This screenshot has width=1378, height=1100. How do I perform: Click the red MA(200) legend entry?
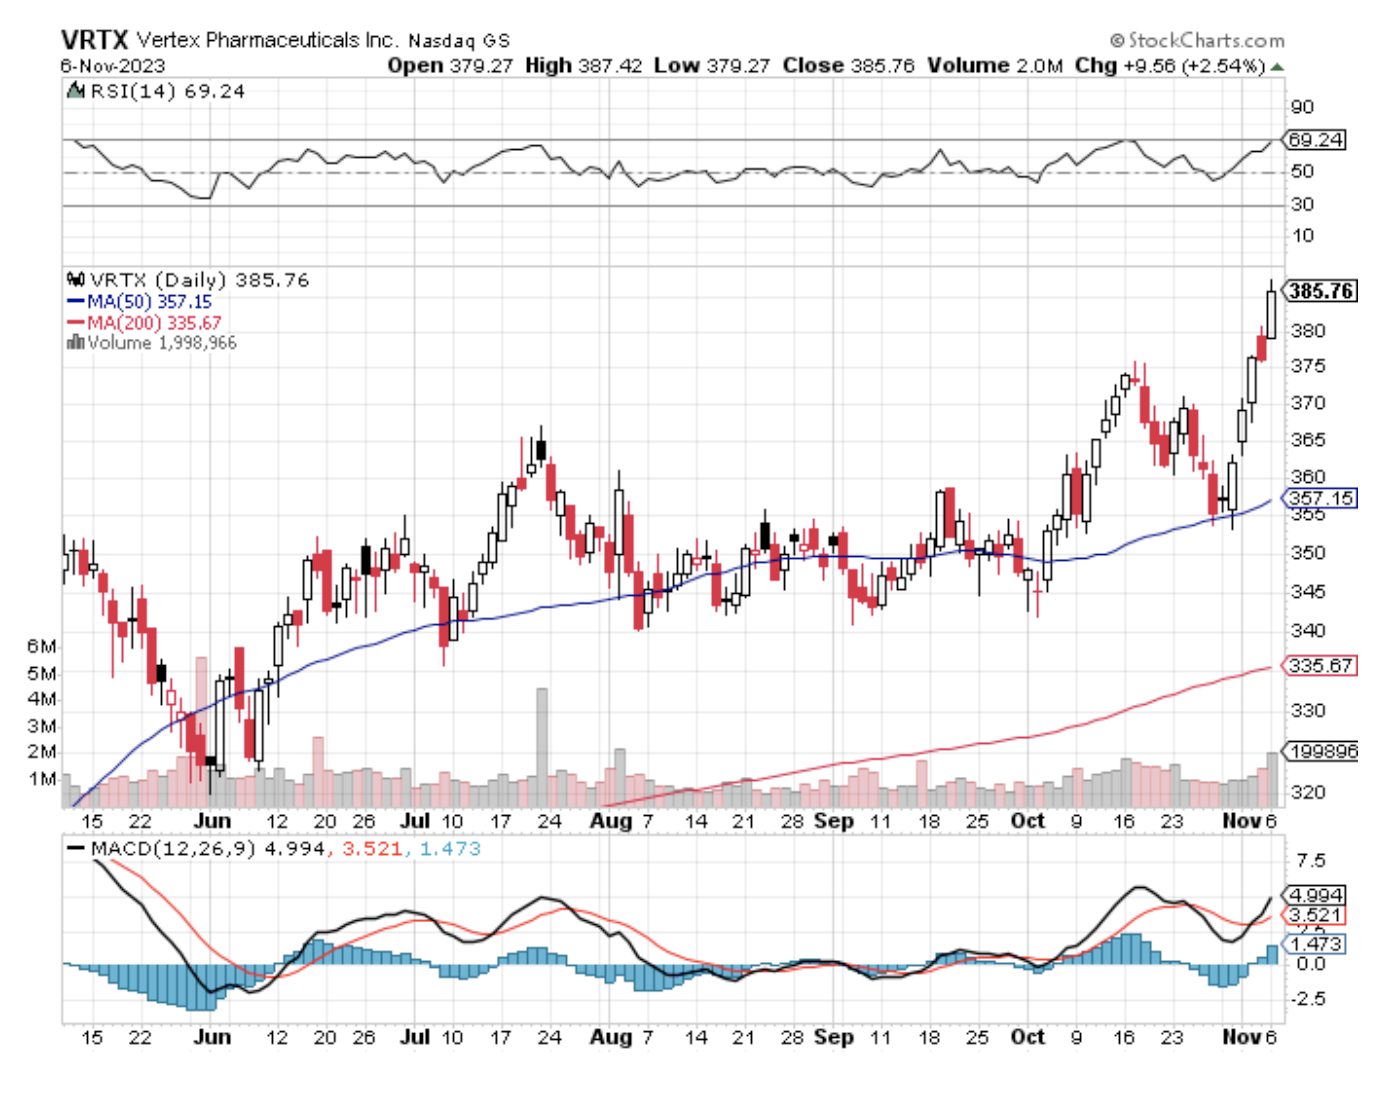(x=143, y=323)
